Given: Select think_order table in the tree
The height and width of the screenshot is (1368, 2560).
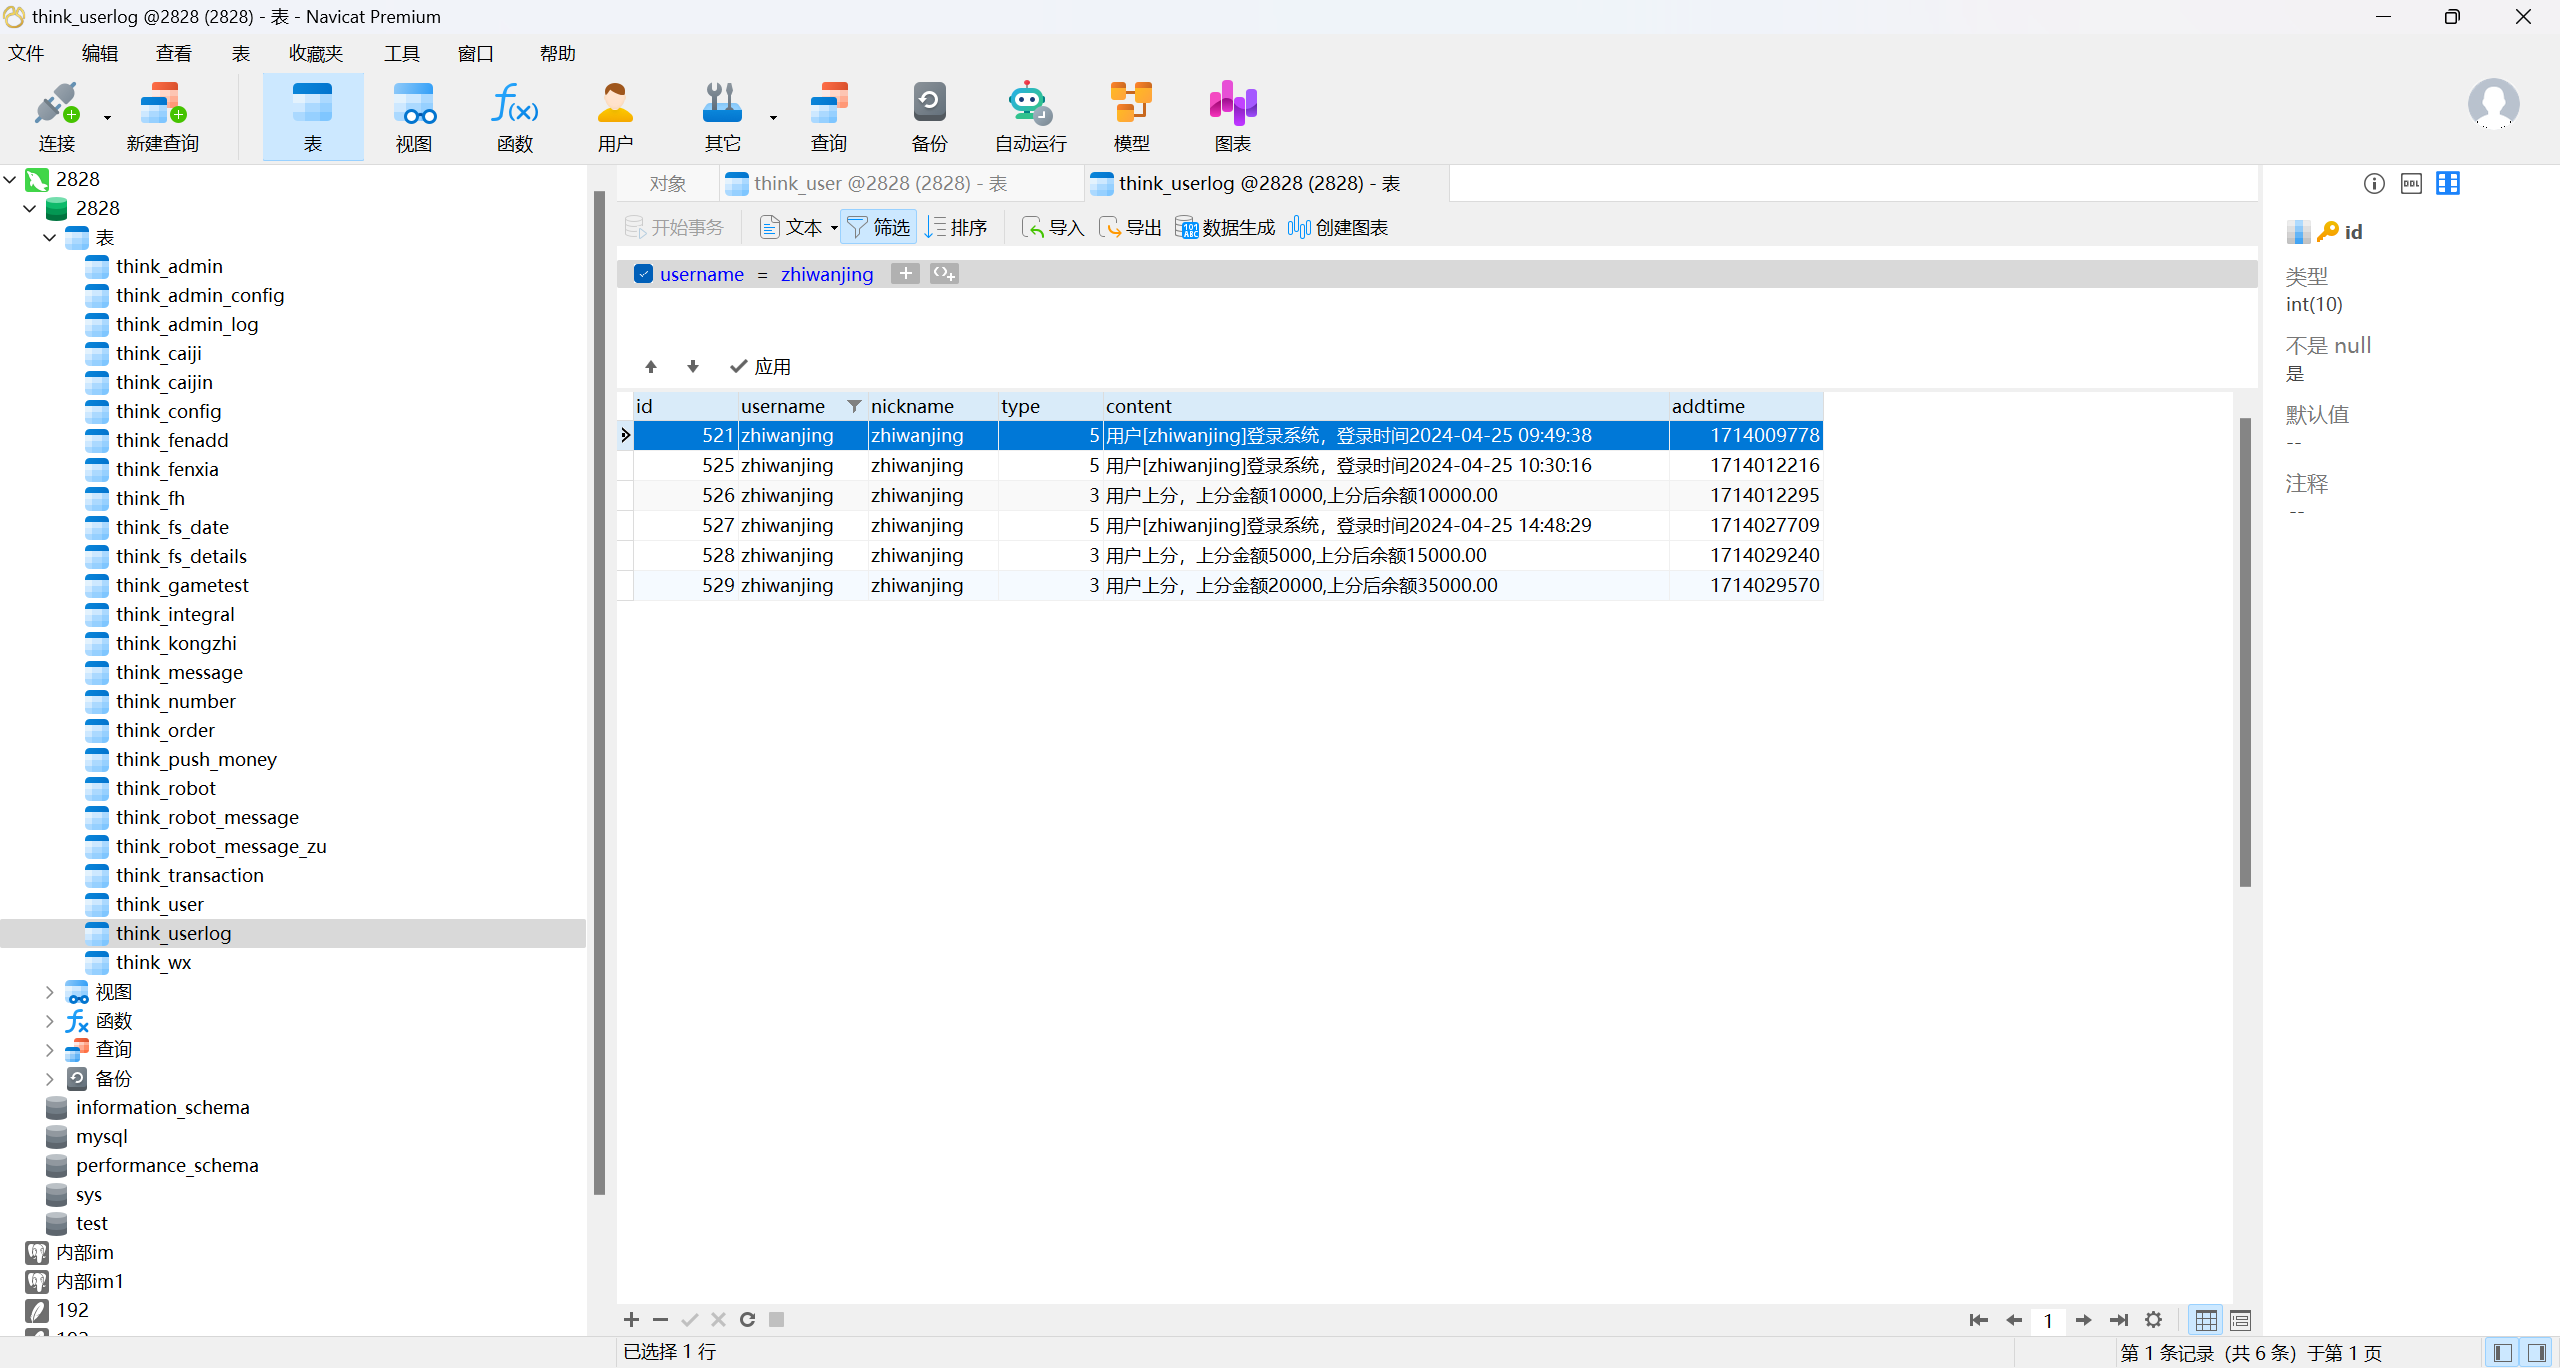Looking at the screenshot, I should 165,730.
